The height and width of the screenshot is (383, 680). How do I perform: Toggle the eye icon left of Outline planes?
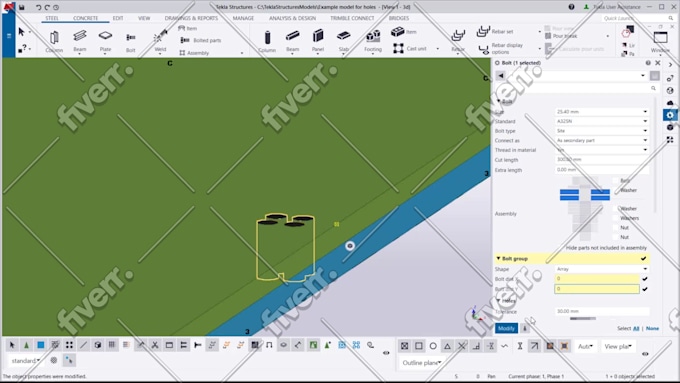click(386, 353)
